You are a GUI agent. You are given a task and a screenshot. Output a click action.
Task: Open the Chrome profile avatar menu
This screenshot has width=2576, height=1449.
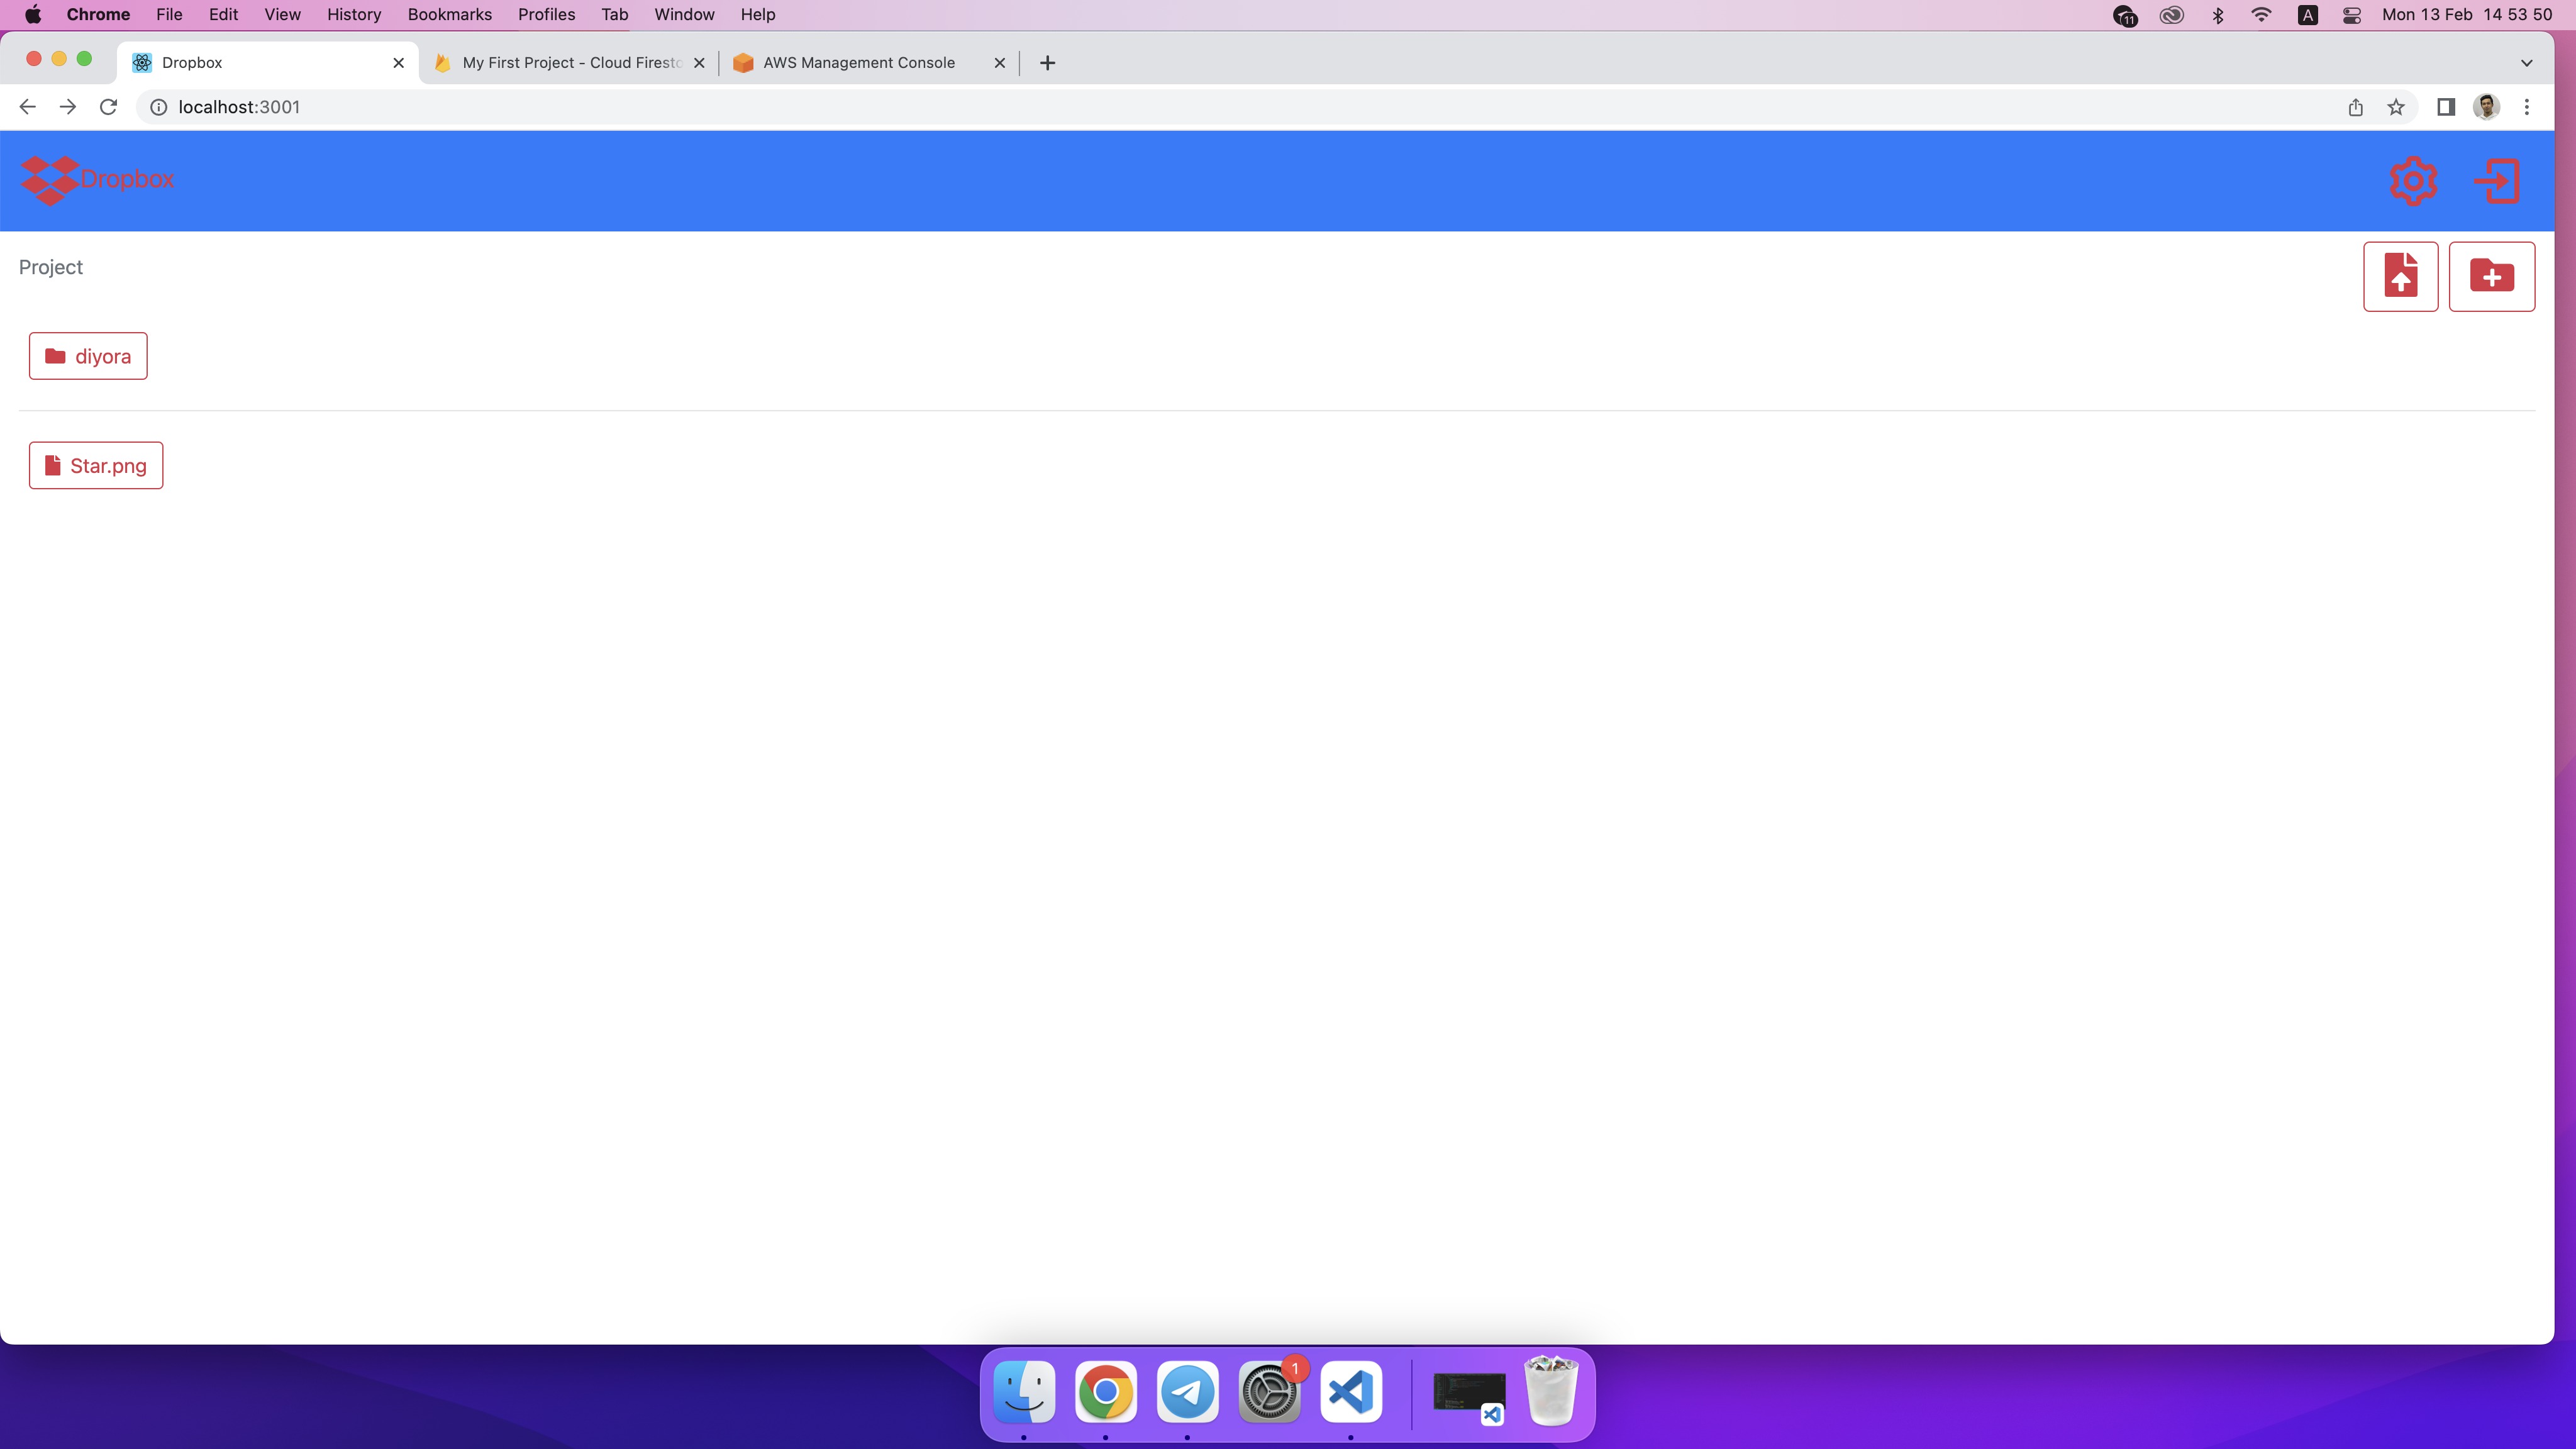tap(2486, 107)
